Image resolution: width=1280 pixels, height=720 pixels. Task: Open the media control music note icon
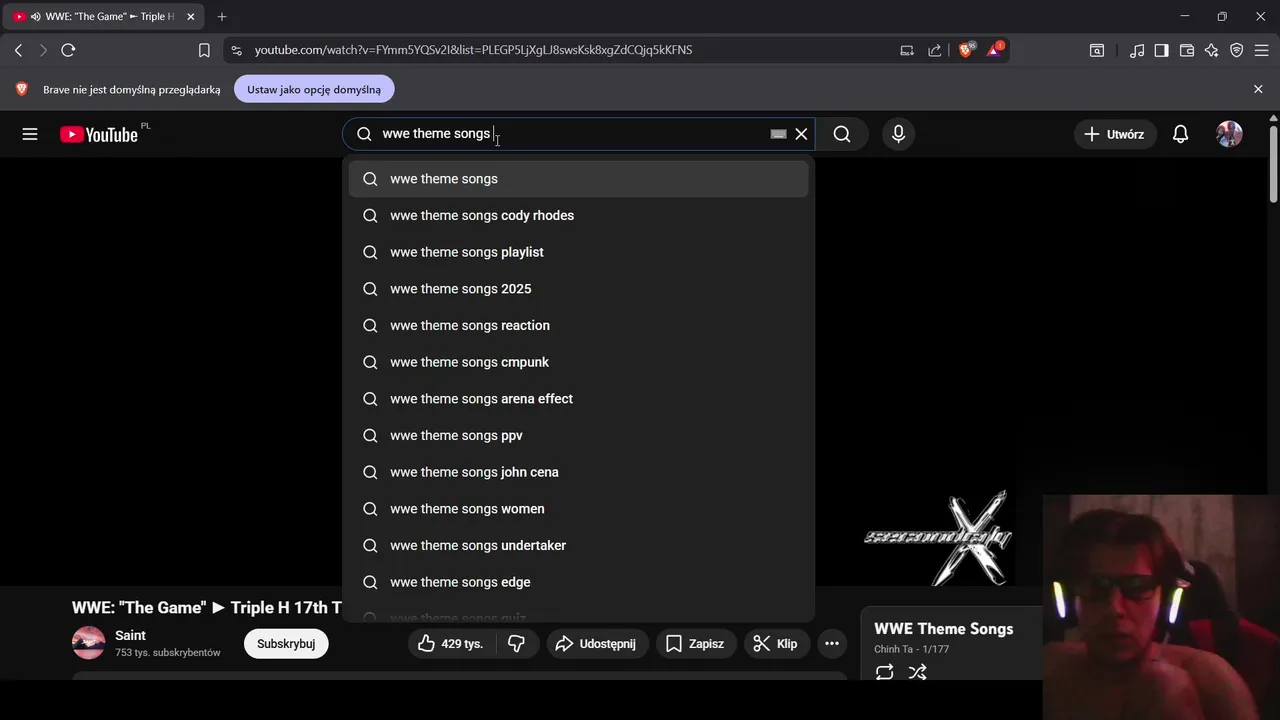pyautogui.click(x=1137, y=50)
